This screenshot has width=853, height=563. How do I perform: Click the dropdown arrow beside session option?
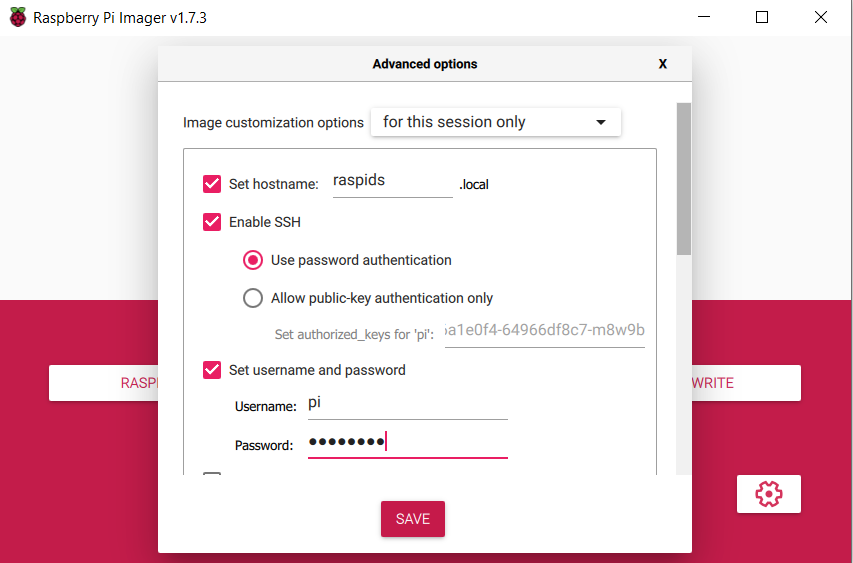tap(601, 122)
